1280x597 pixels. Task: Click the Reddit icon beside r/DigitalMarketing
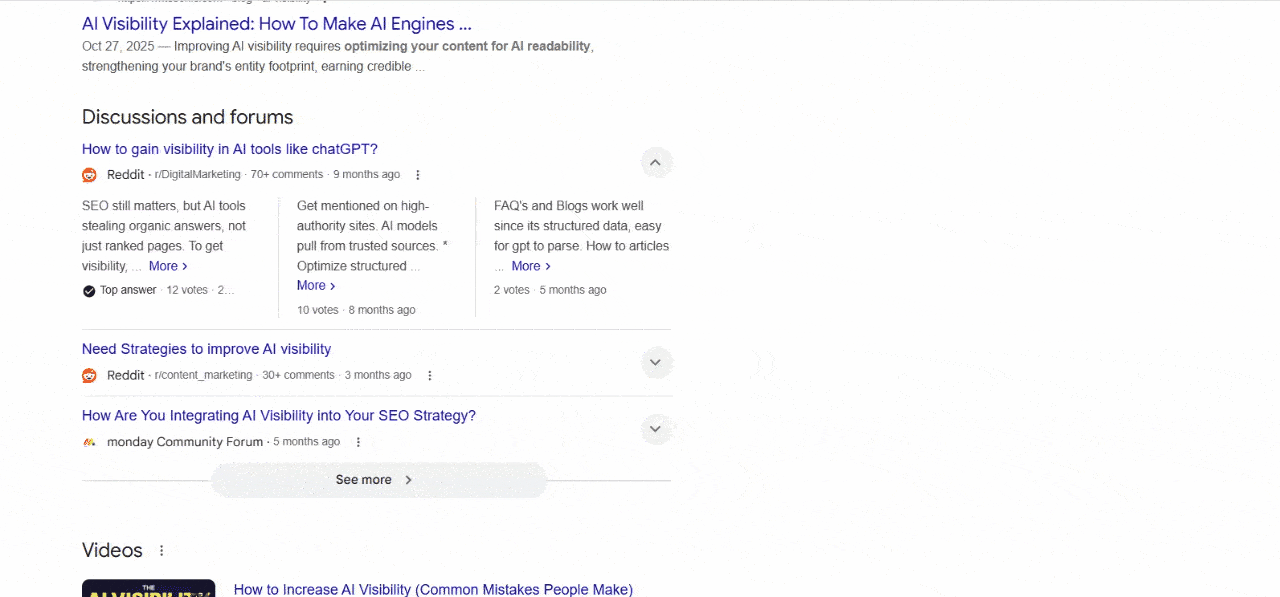[x=88, y=174]
